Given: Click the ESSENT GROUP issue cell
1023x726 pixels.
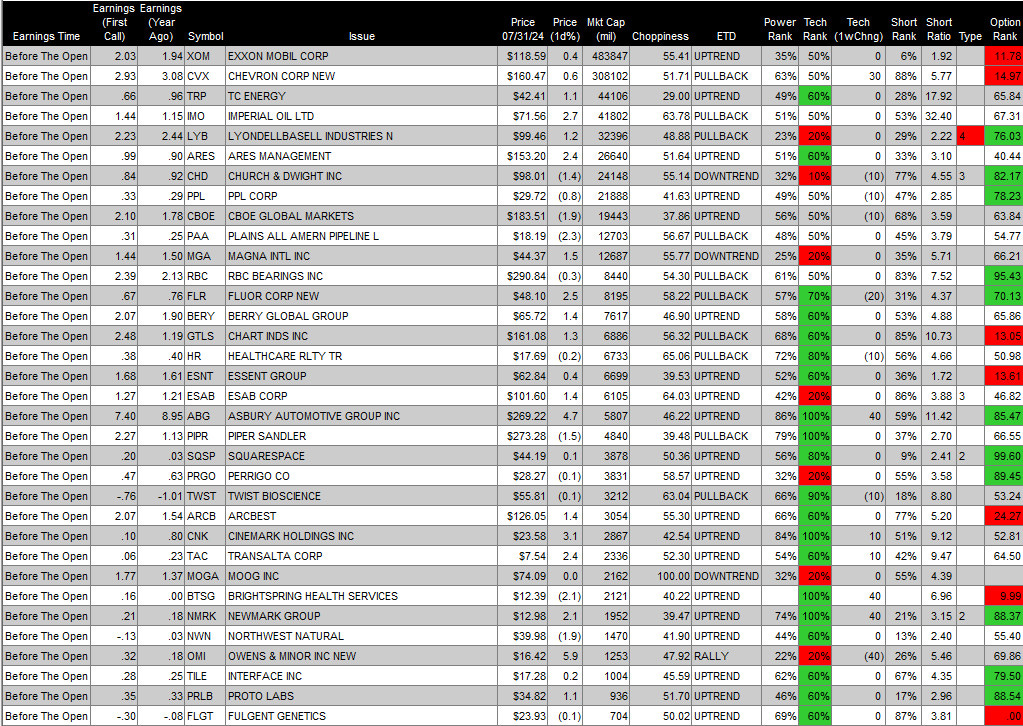Looking at the screenshot, I should (x=361, y=376).
